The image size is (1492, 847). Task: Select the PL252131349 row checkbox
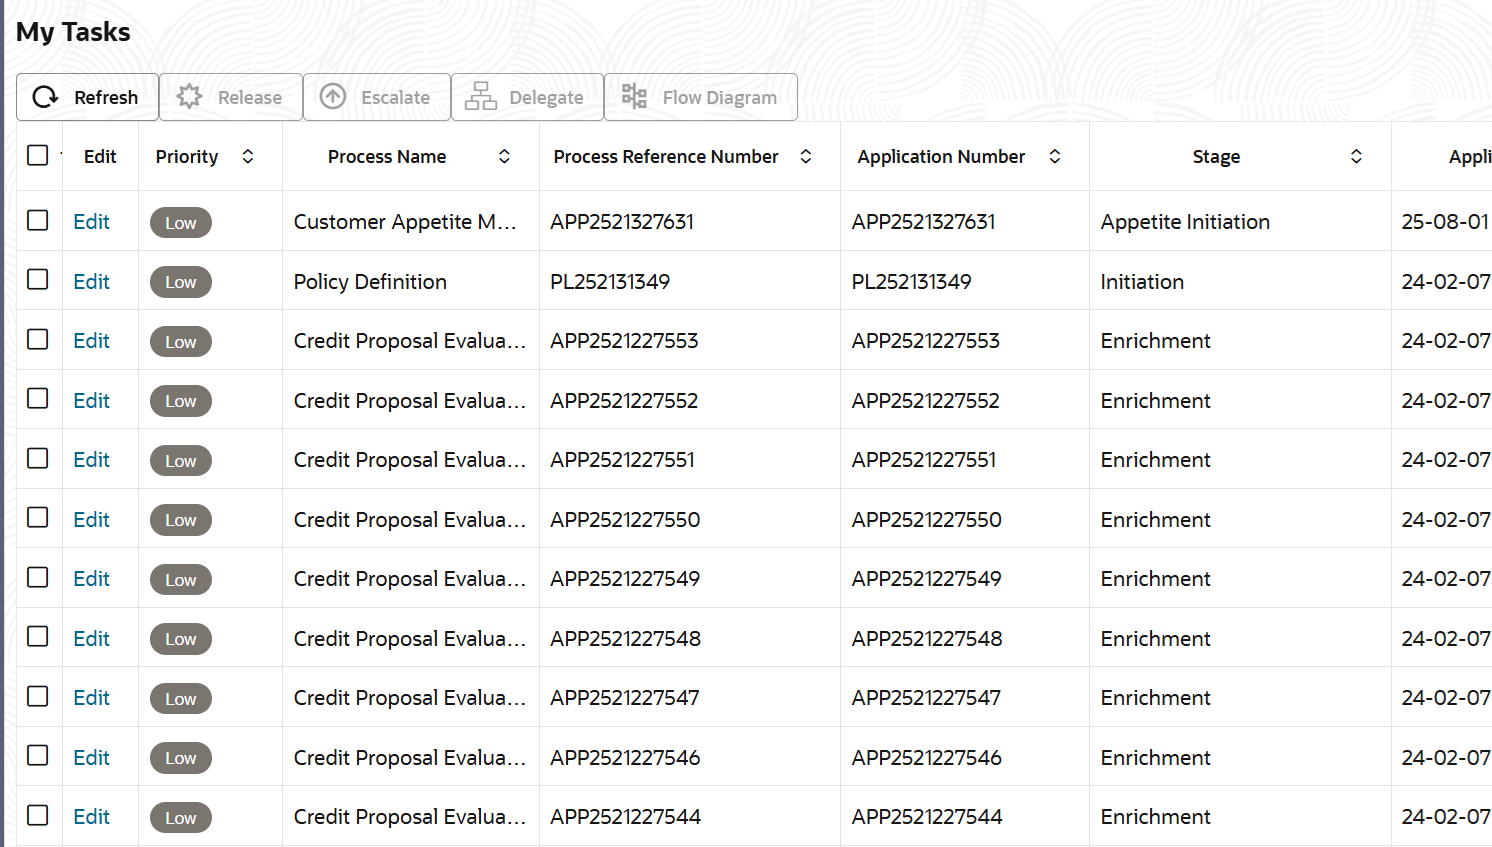[x=38, y=279]
